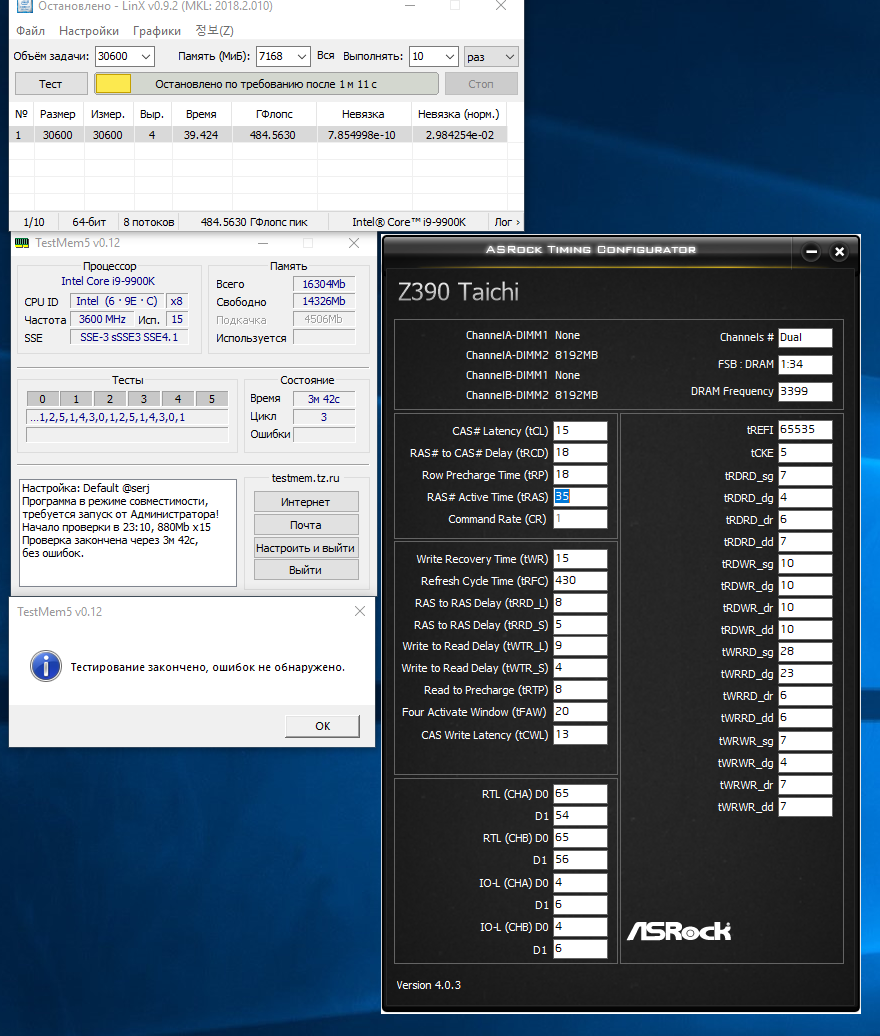Click the ASRock logo in Timing Configurator

coord(678,931)
